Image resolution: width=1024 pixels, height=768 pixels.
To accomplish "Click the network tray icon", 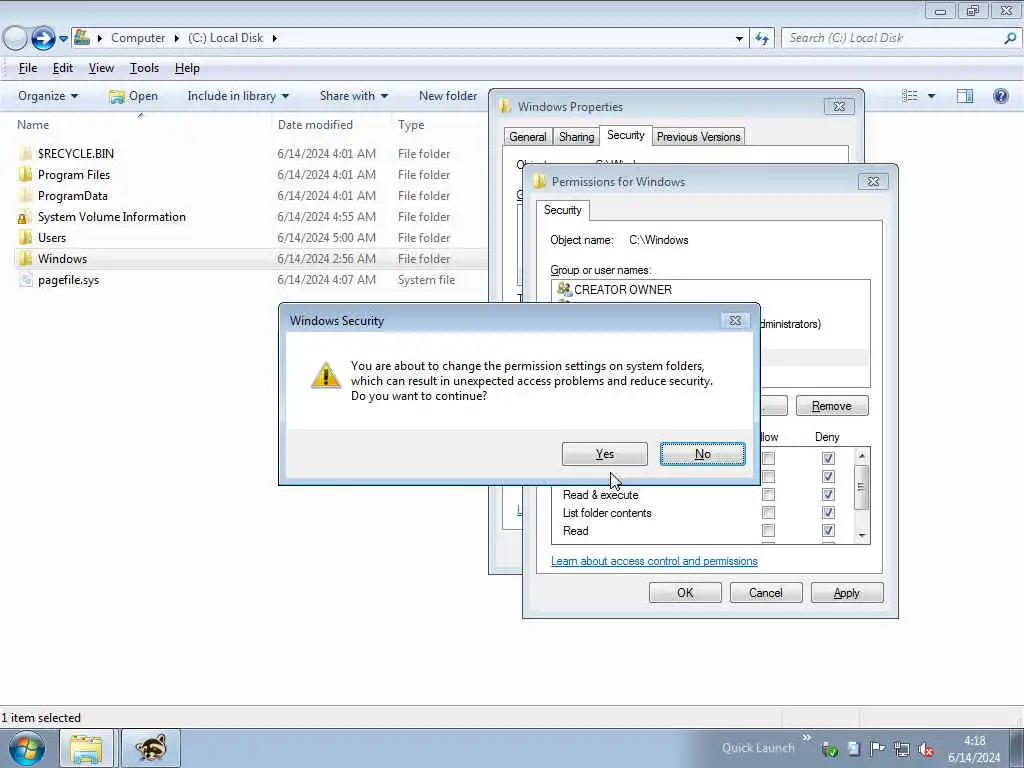I will pyautogui.click(x=902, y=749).
